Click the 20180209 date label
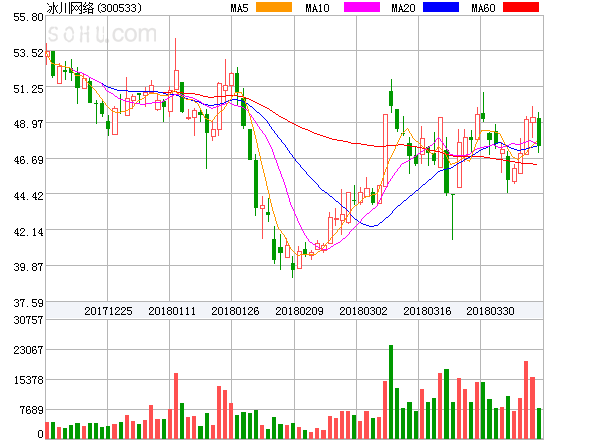This screenshot has width=600, height=440. point(299,311)
